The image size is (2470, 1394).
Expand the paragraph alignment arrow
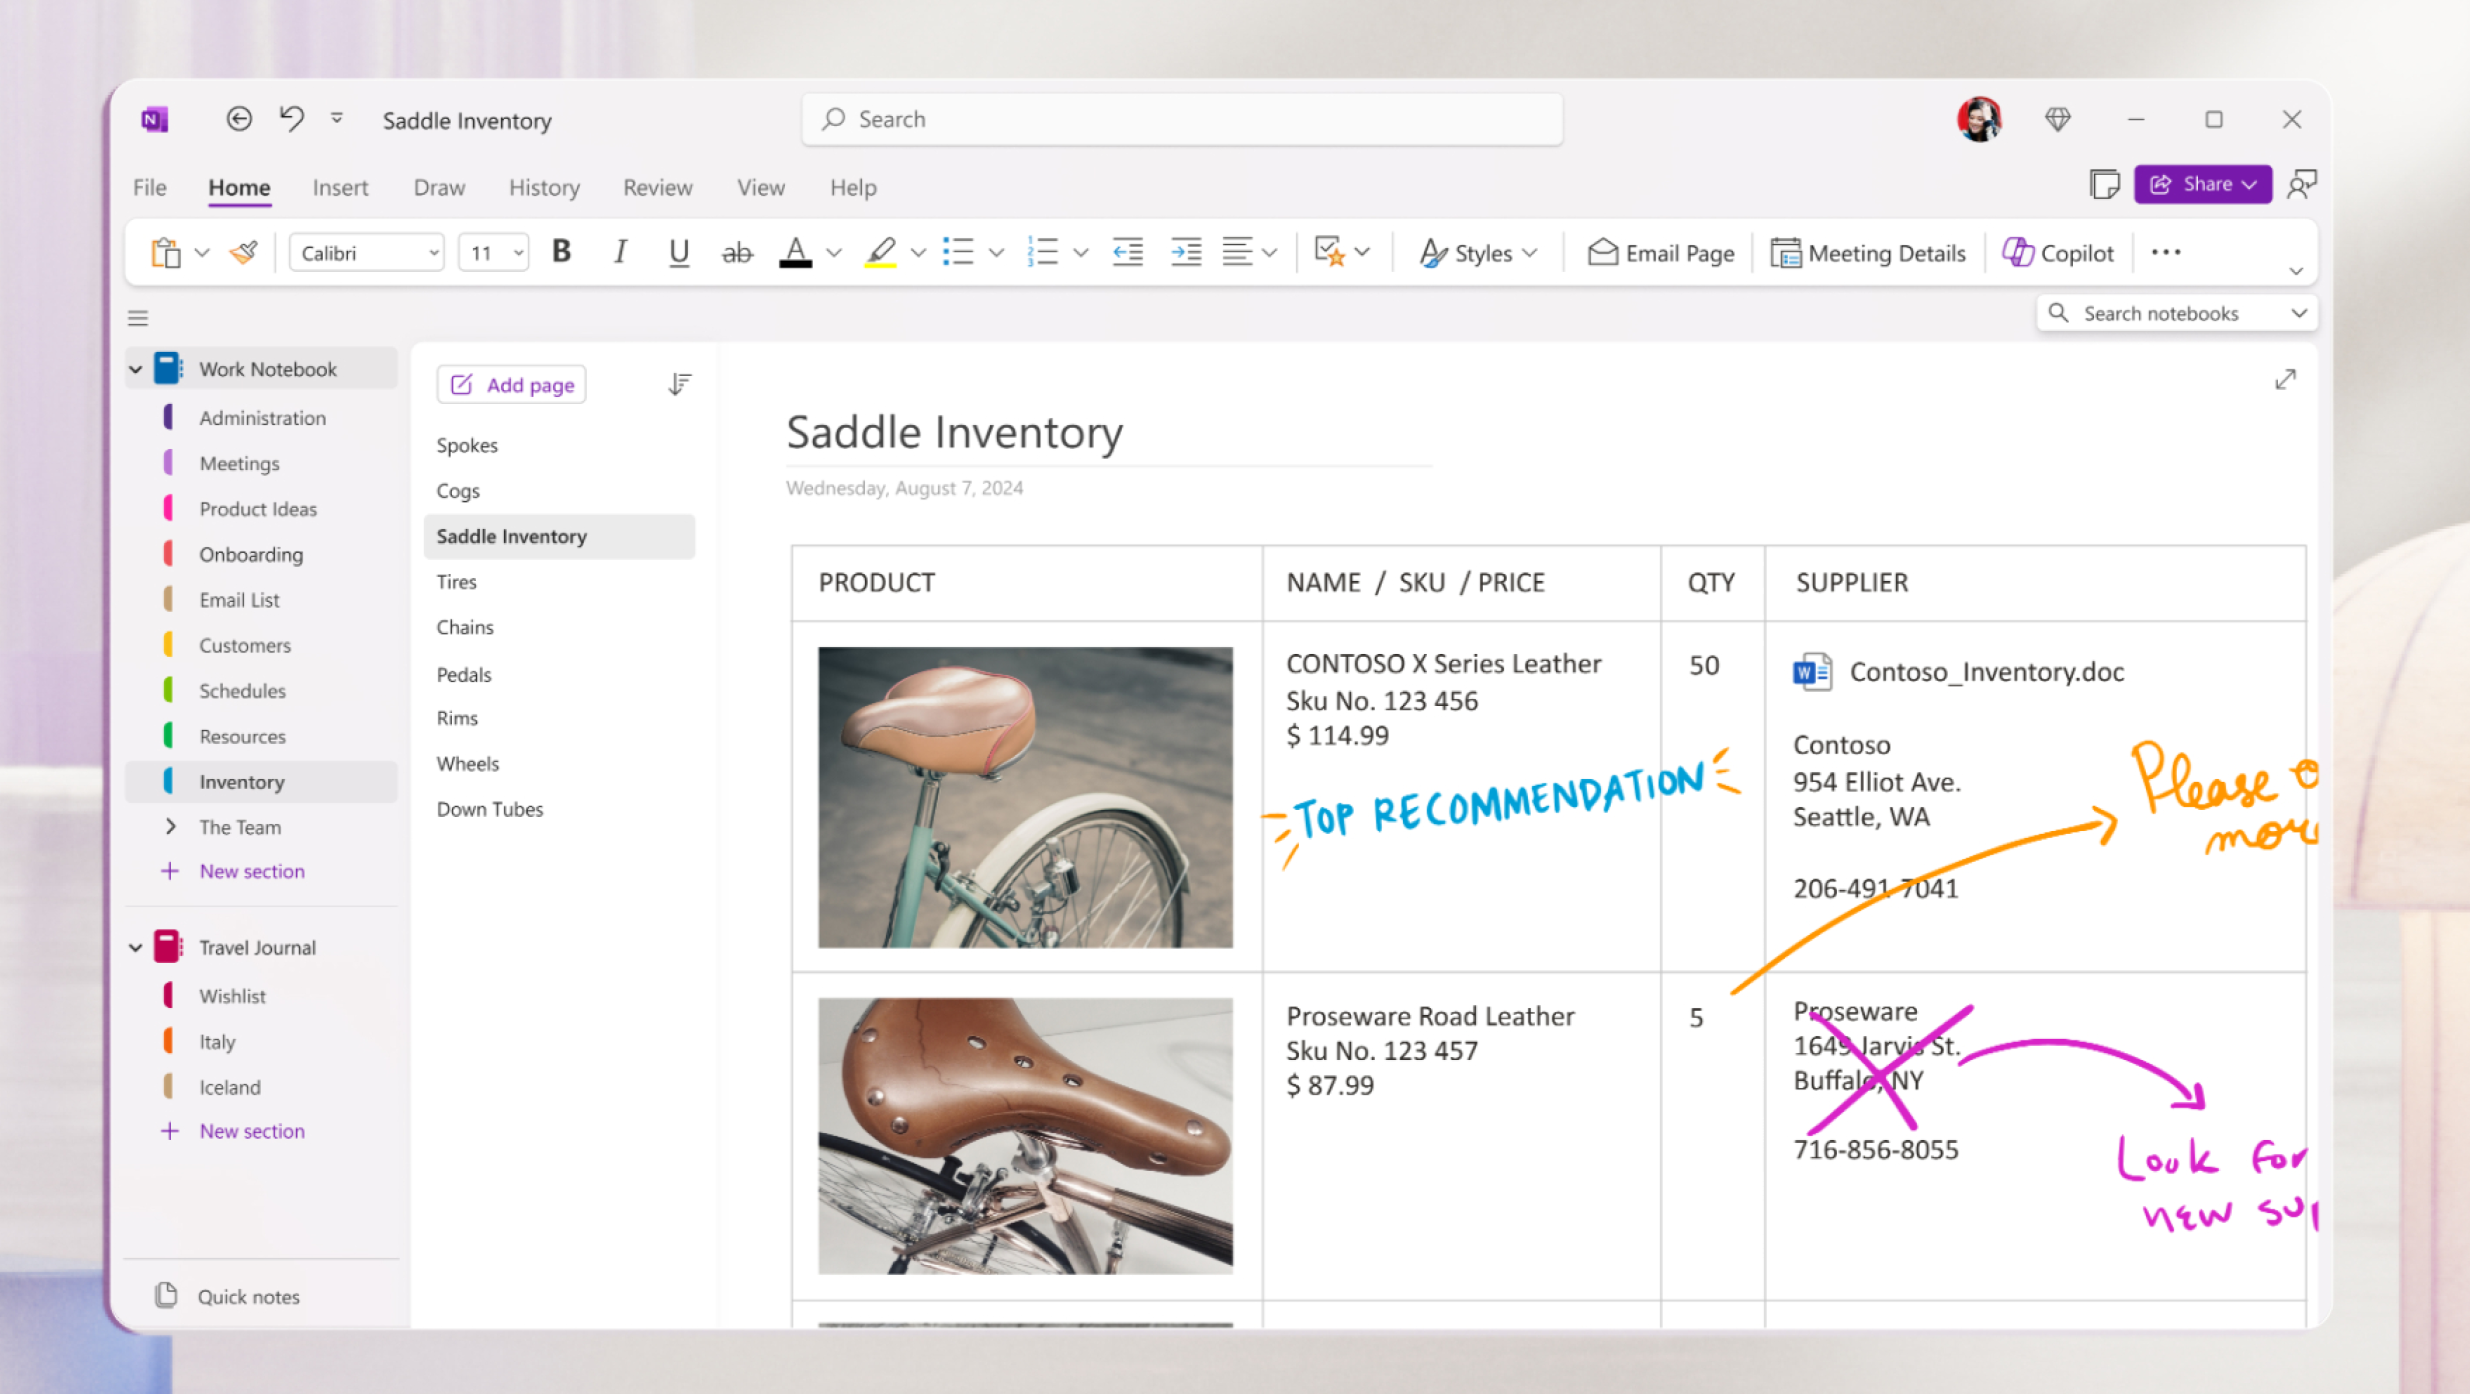(x=1269, y=253)
